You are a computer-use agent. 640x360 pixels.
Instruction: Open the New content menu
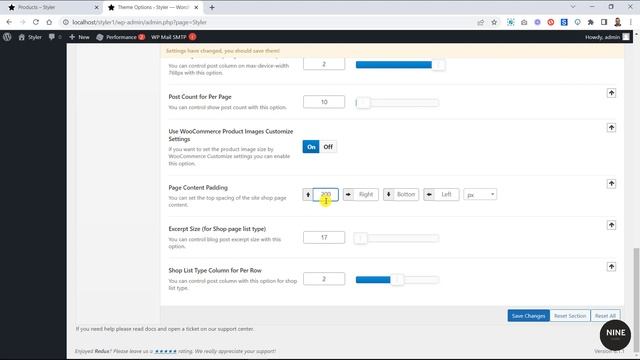pyautogui.click(x=79, y=37)
